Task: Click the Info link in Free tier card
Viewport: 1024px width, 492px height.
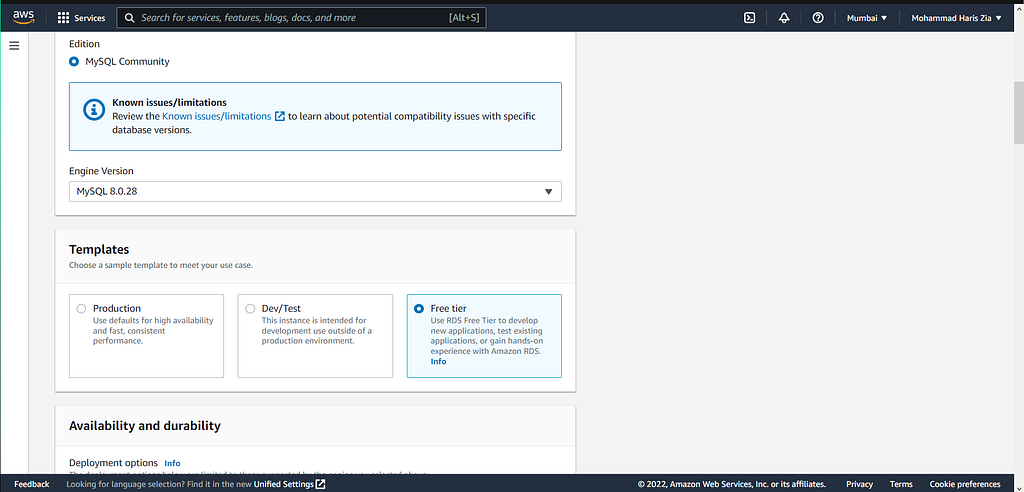Action: (438, 361)
